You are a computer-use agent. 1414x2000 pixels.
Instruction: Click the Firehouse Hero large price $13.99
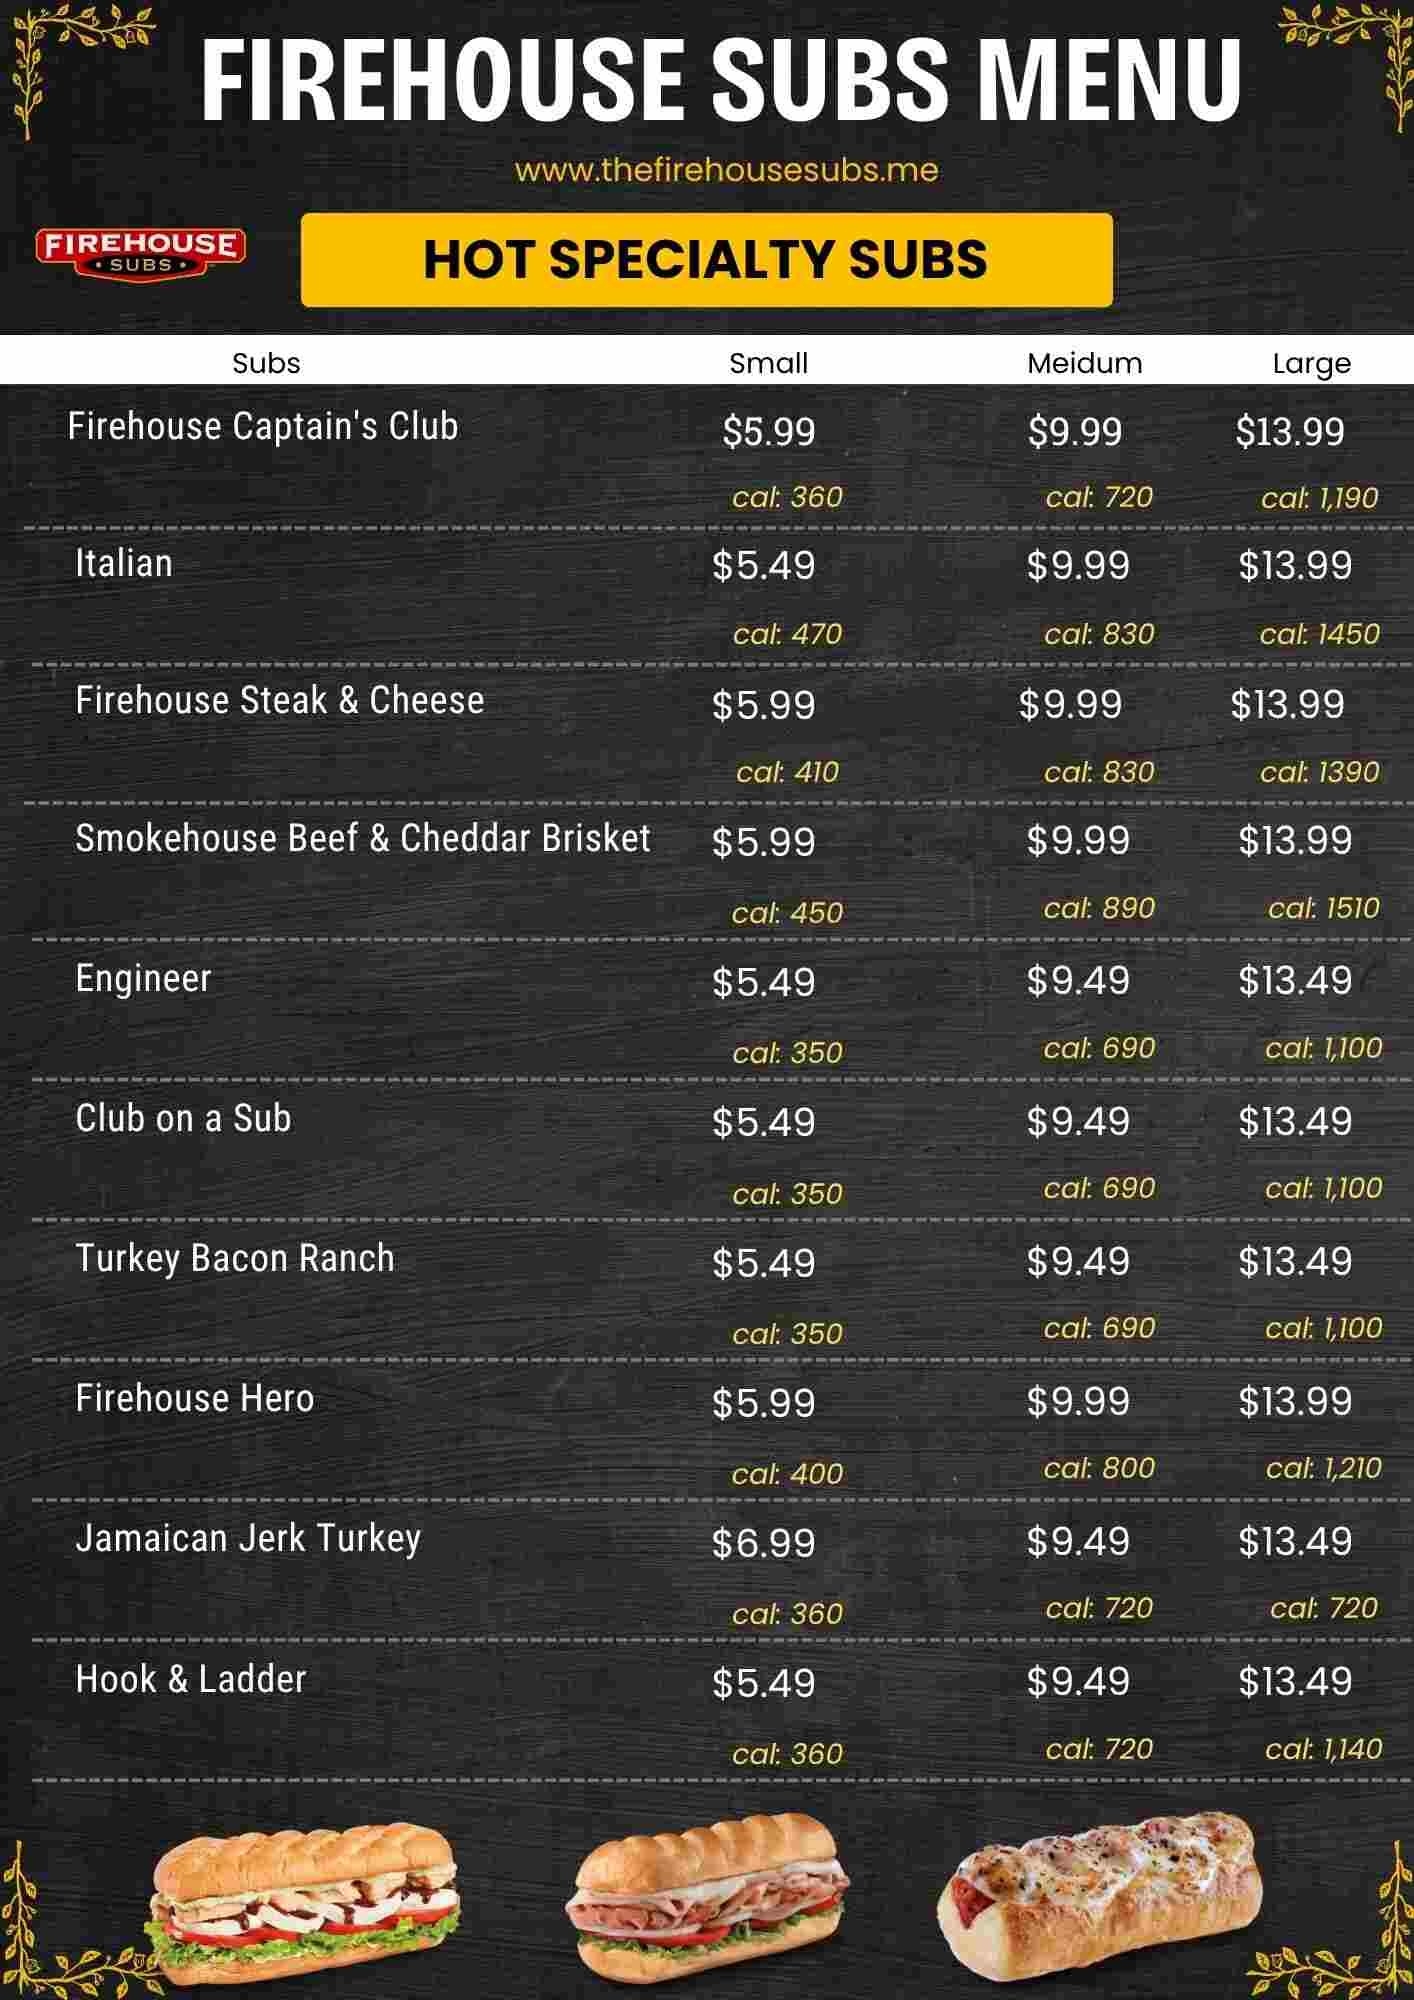1295,1401
